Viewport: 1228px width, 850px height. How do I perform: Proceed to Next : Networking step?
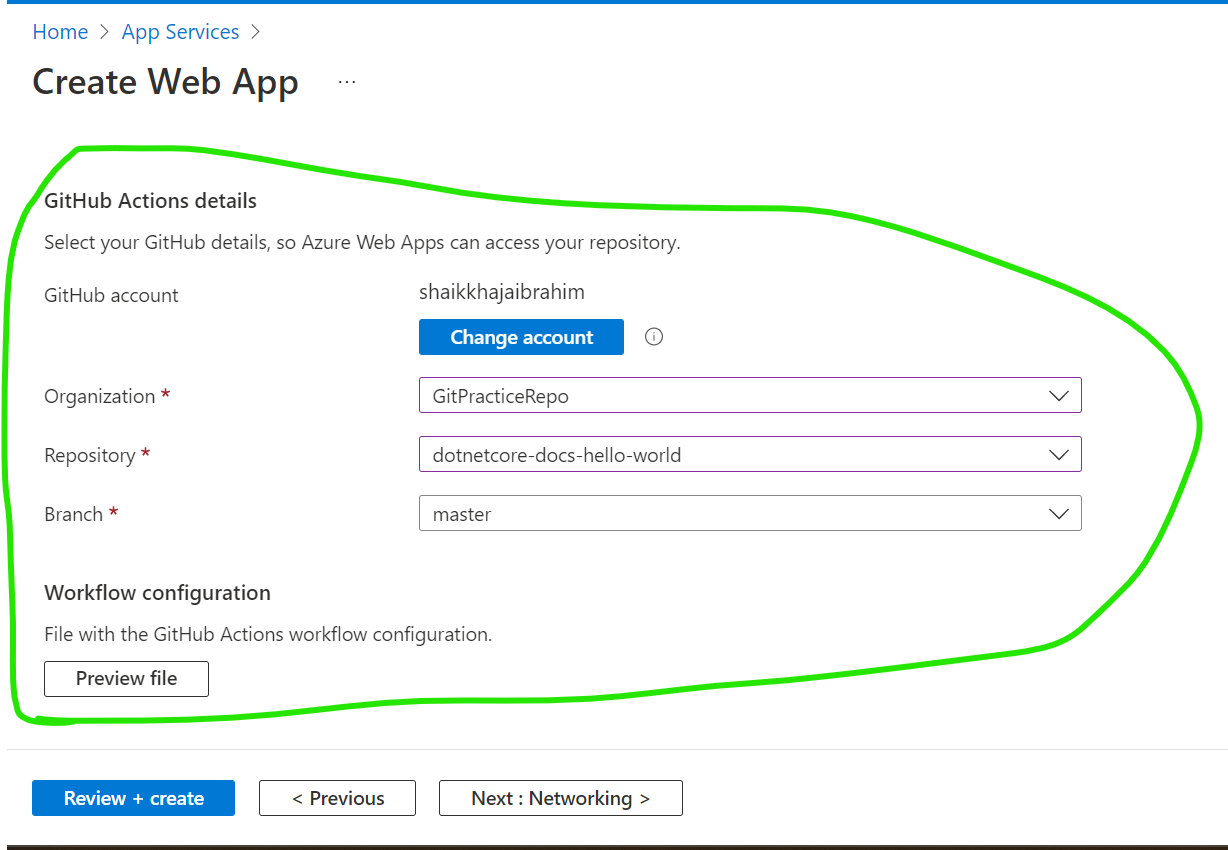560,798
